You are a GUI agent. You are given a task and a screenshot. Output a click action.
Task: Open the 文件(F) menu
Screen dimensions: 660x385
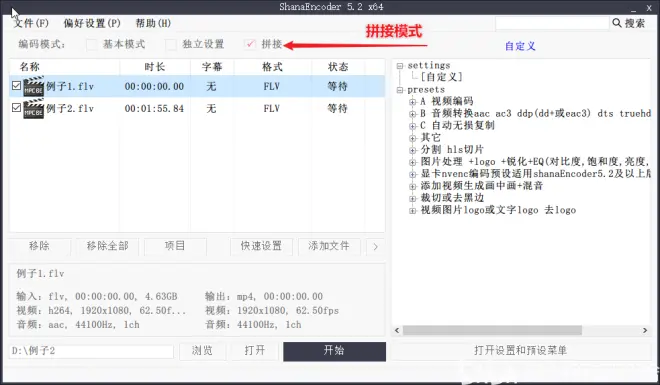(31, 23)
